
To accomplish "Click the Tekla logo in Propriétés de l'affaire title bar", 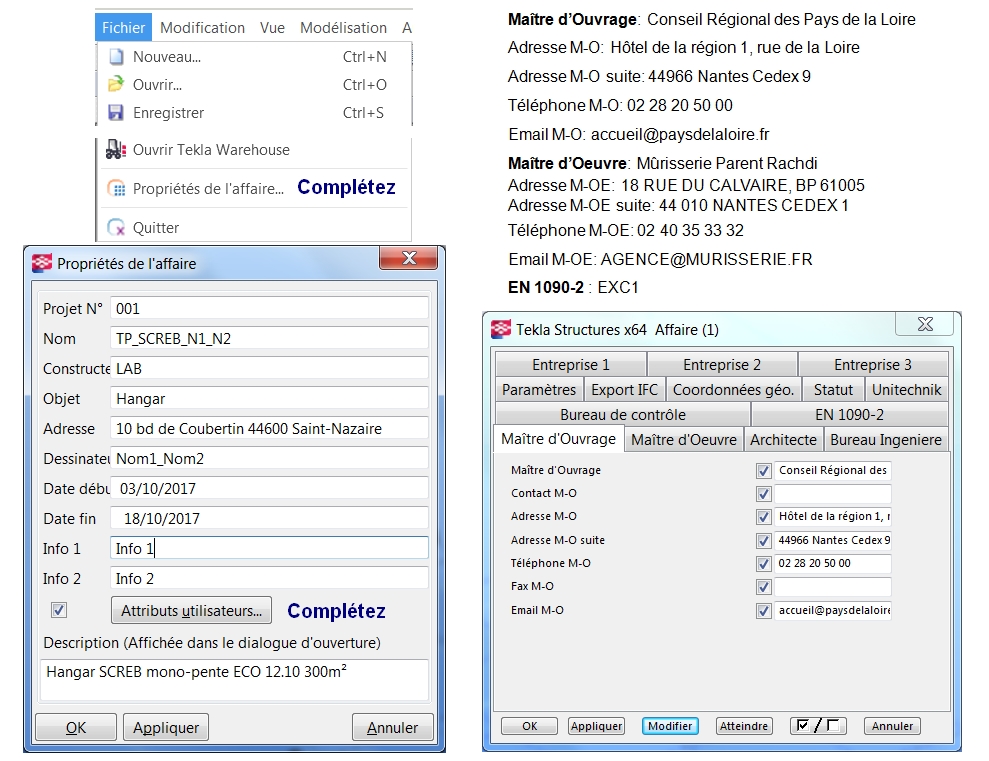I will pyautogui.click(x=42, y=263).
